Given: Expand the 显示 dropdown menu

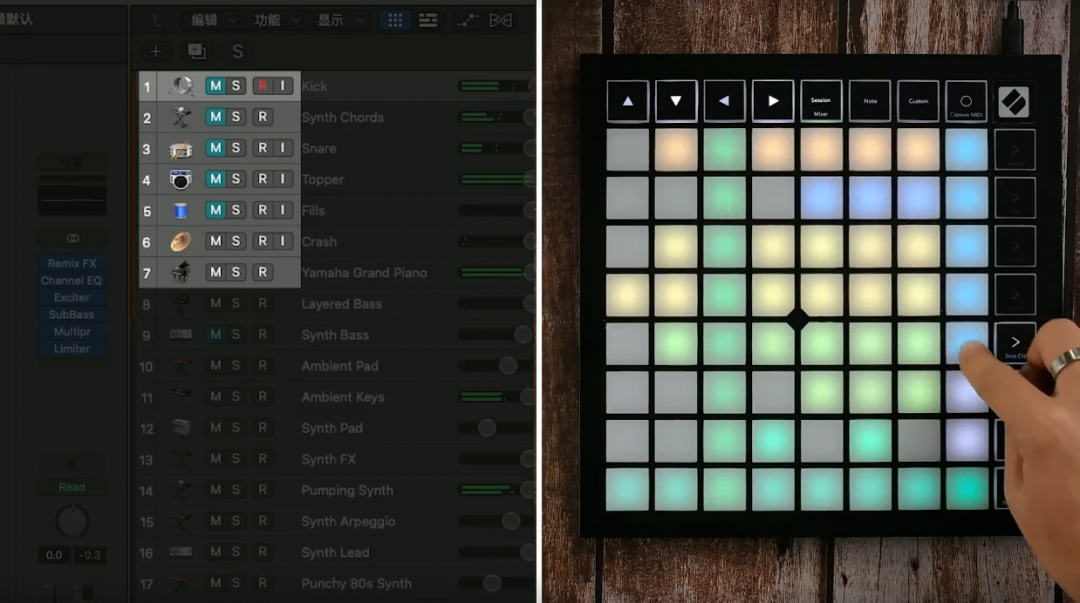Looking at the screenshot, I should [x=340, y=20].
